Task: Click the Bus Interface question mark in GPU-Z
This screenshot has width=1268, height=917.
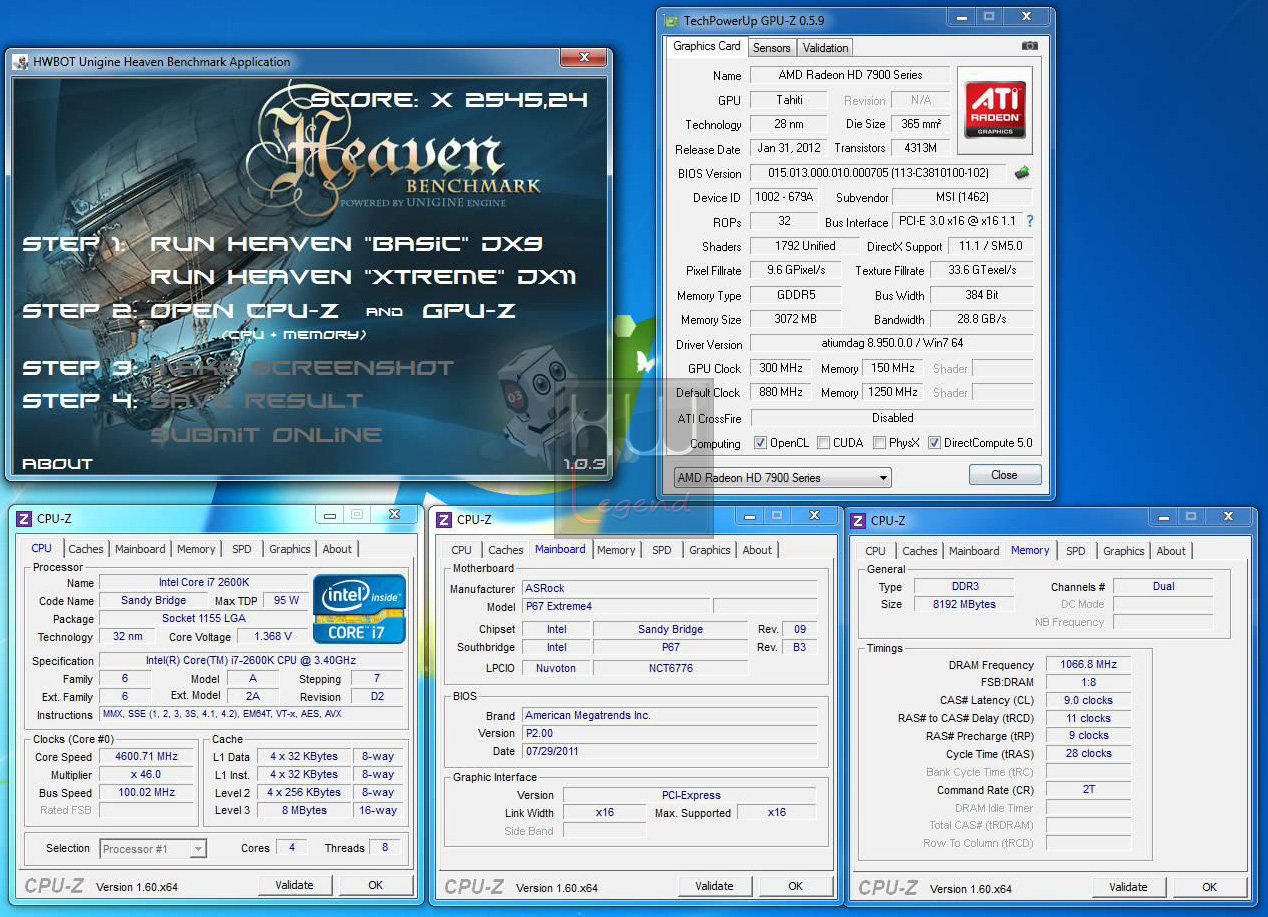Action: [x=1030, y=221]
